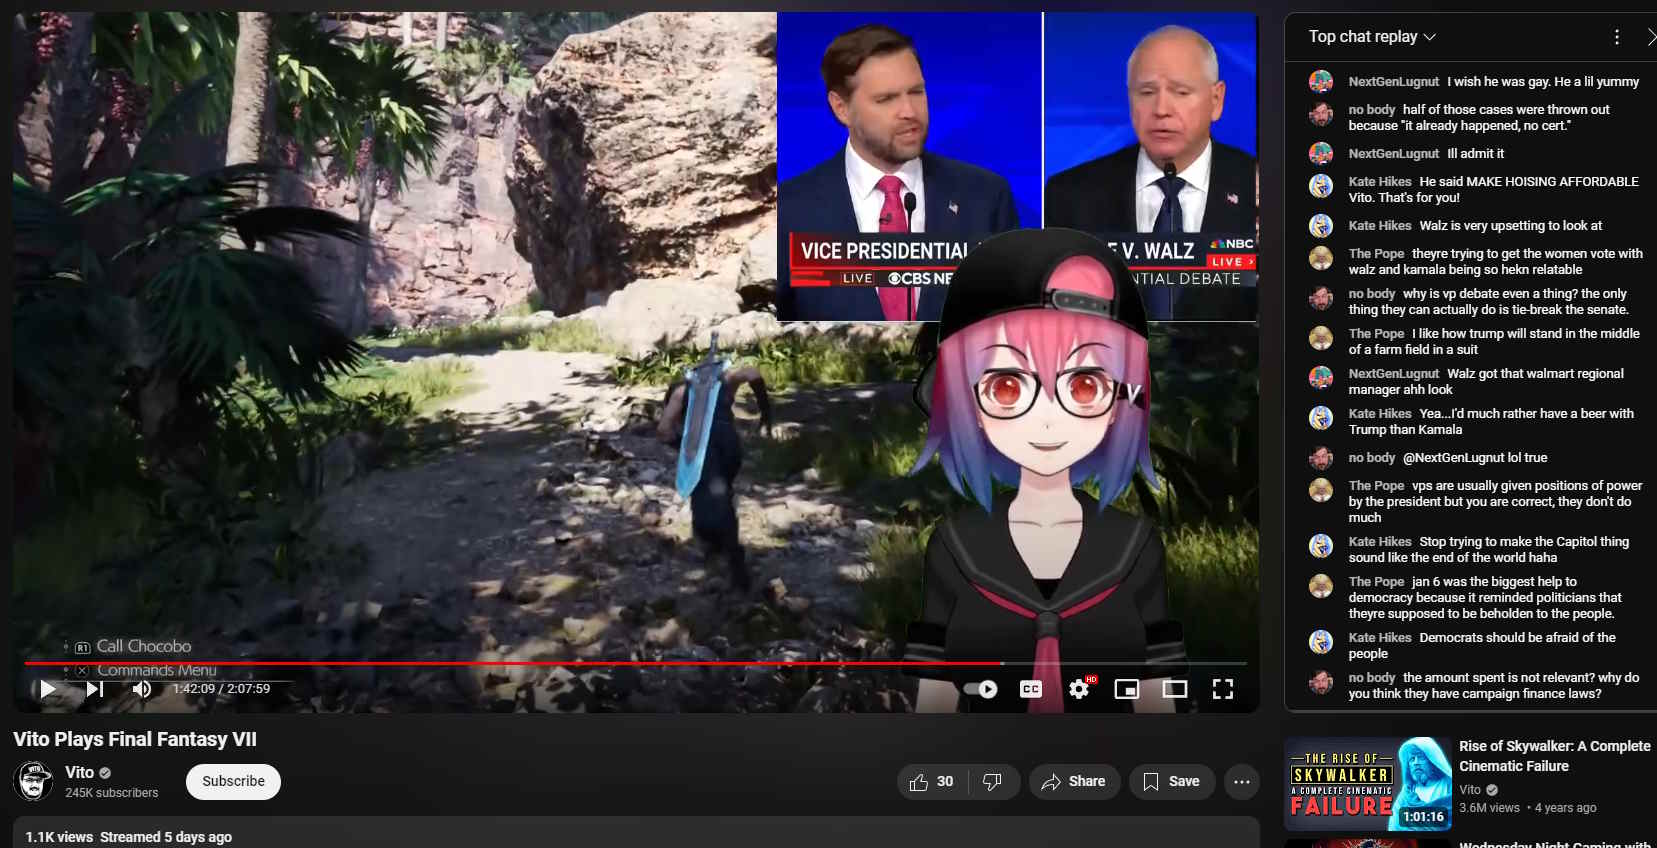Open Vito channel link under recommended video
Screen dimensions: 1657x848
[1470, 789]
